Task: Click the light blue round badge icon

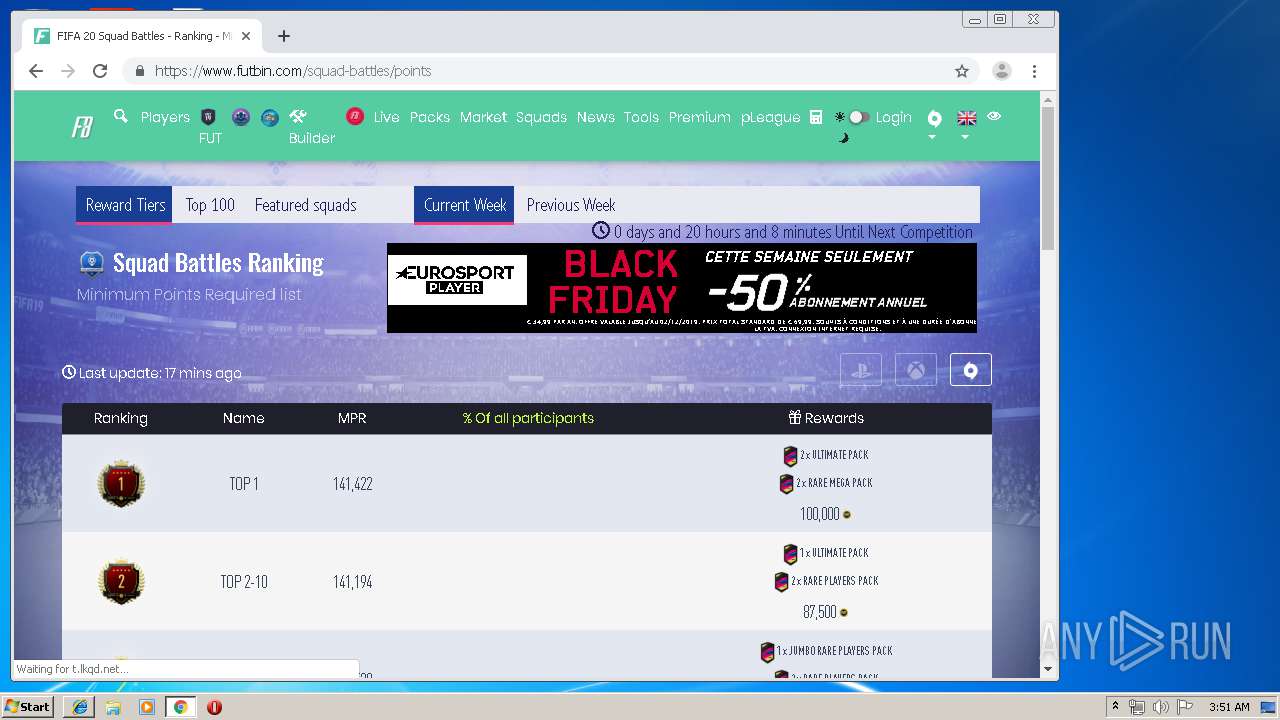Action: [270, 117]
